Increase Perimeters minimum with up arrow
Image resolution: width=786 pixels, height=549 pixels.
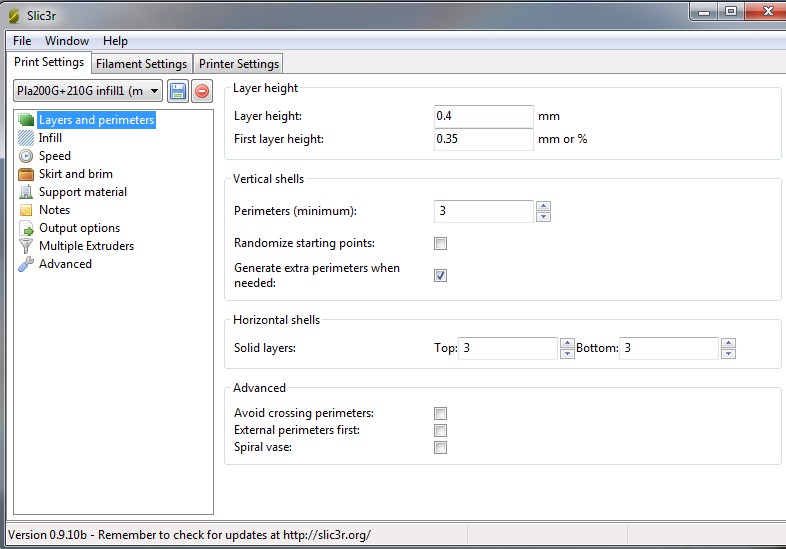543,206
